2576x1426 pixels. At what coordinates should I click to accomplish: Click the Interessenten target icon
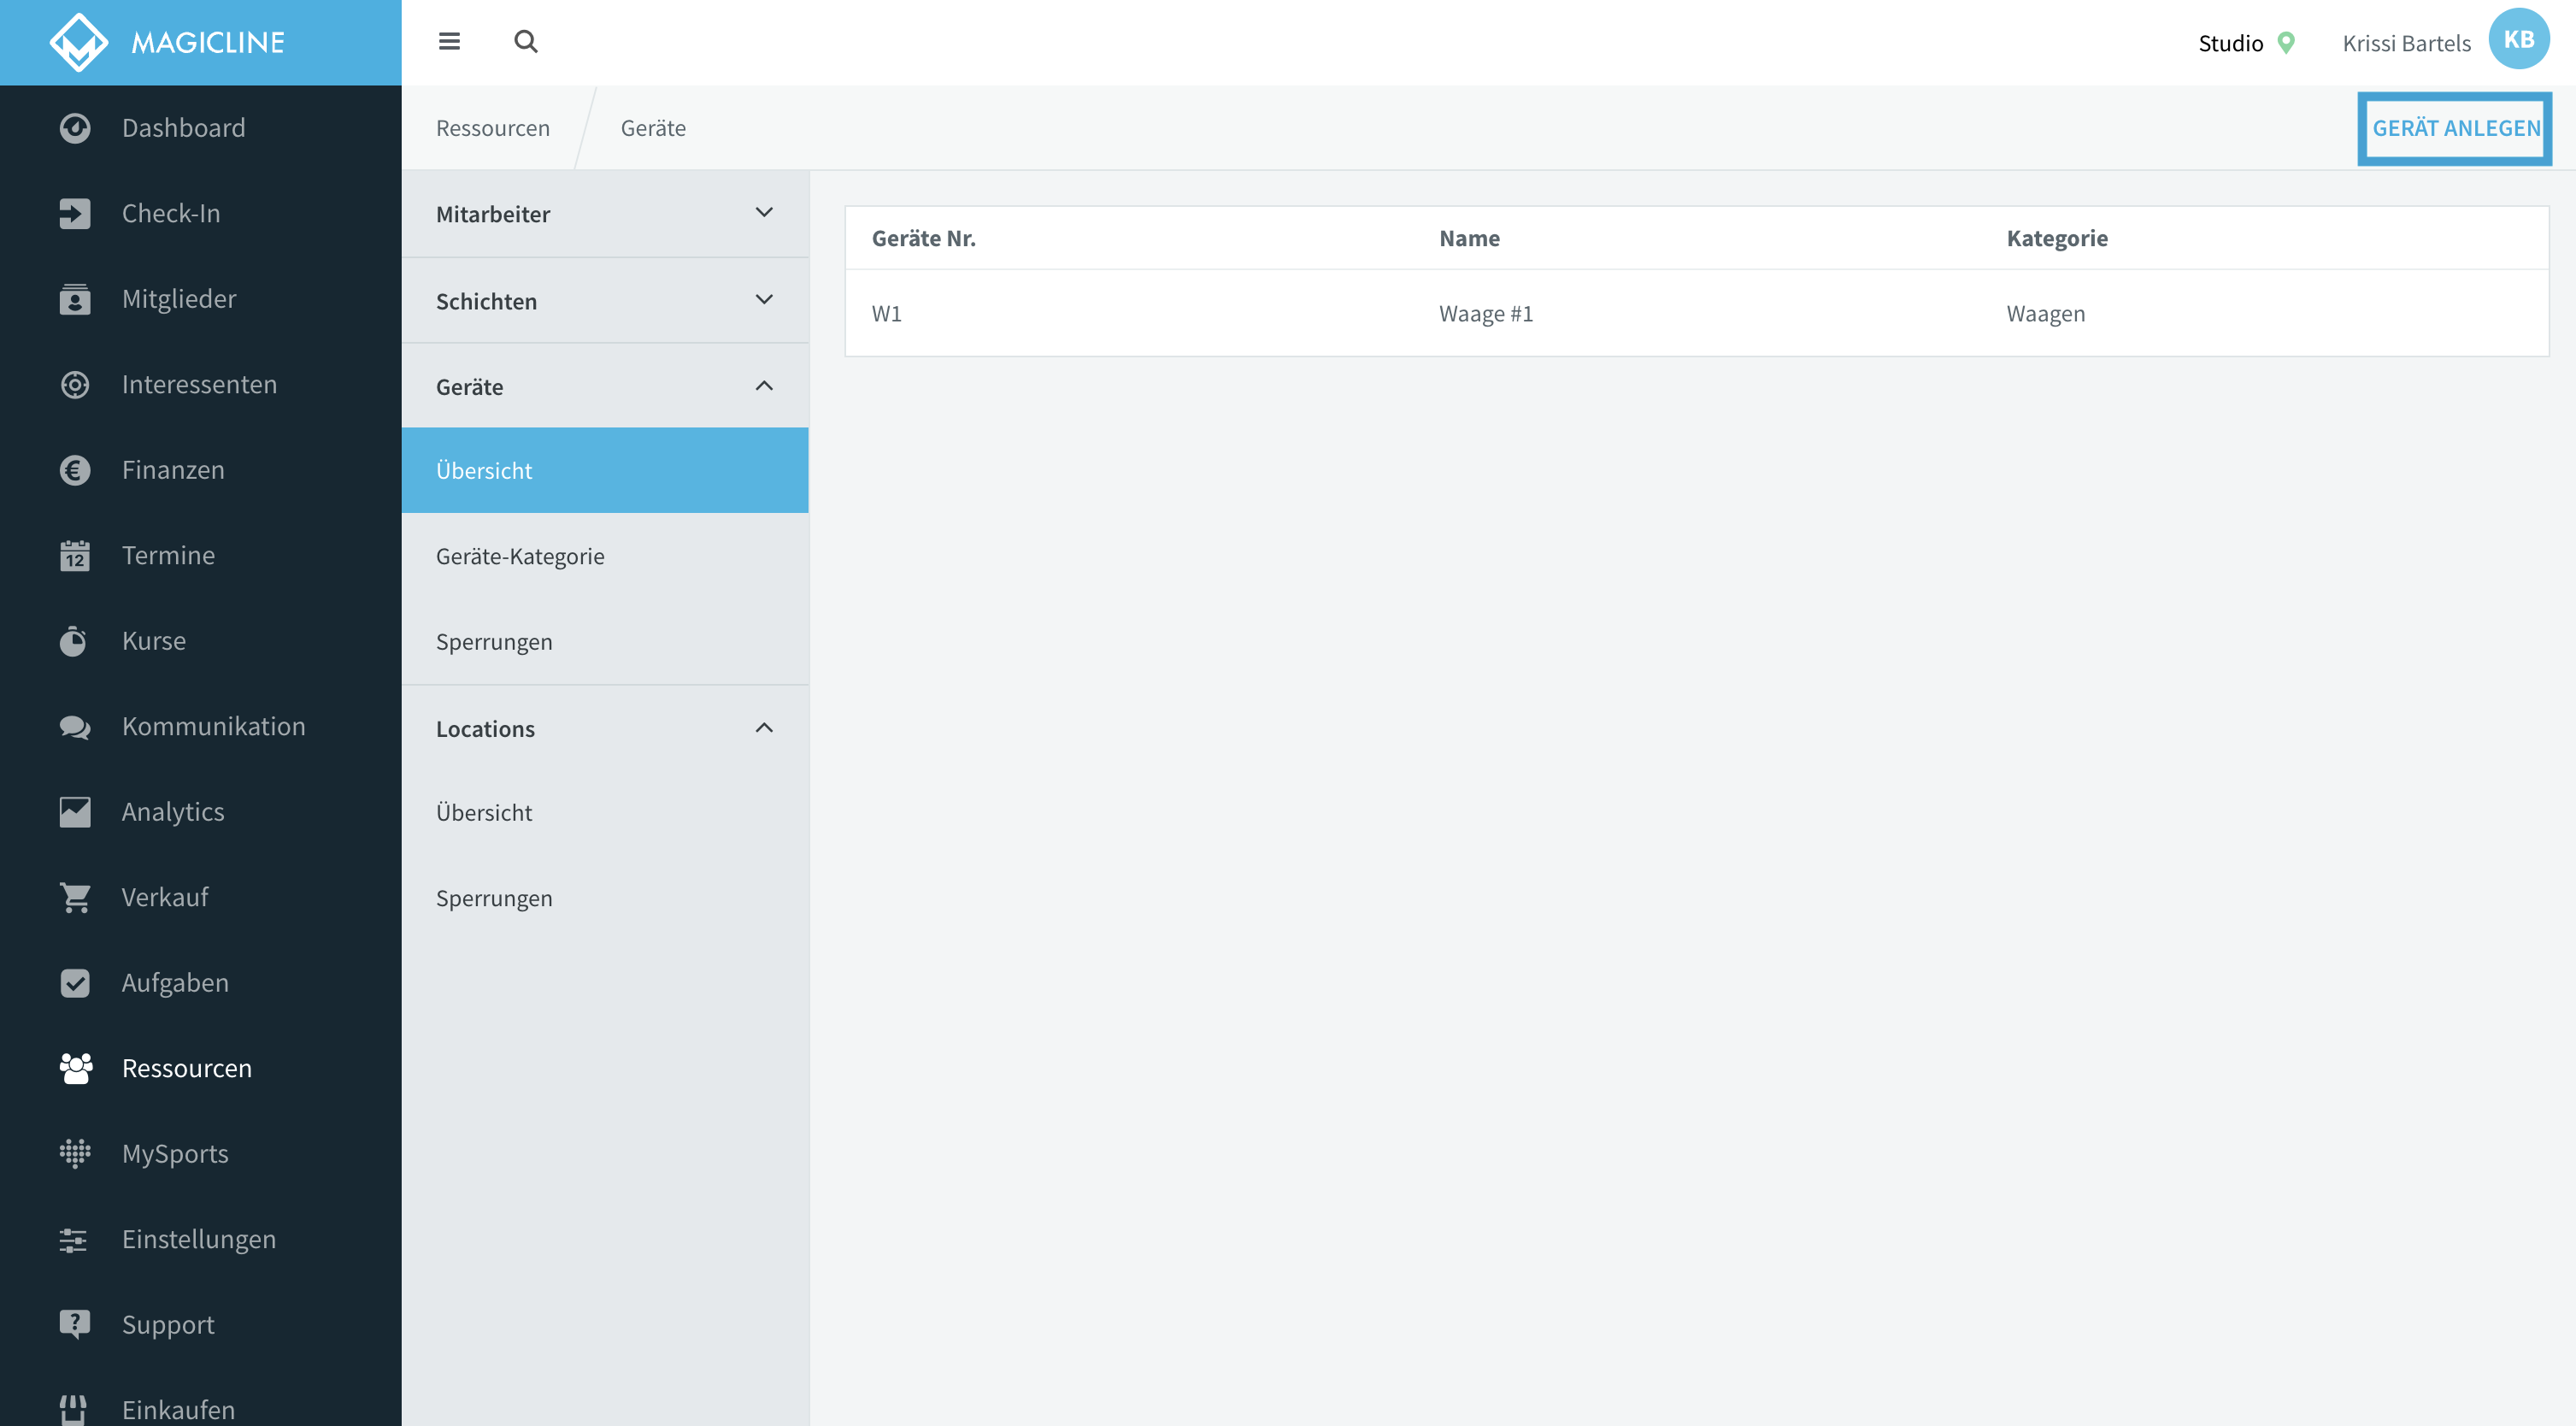click(x=75, y=384)
